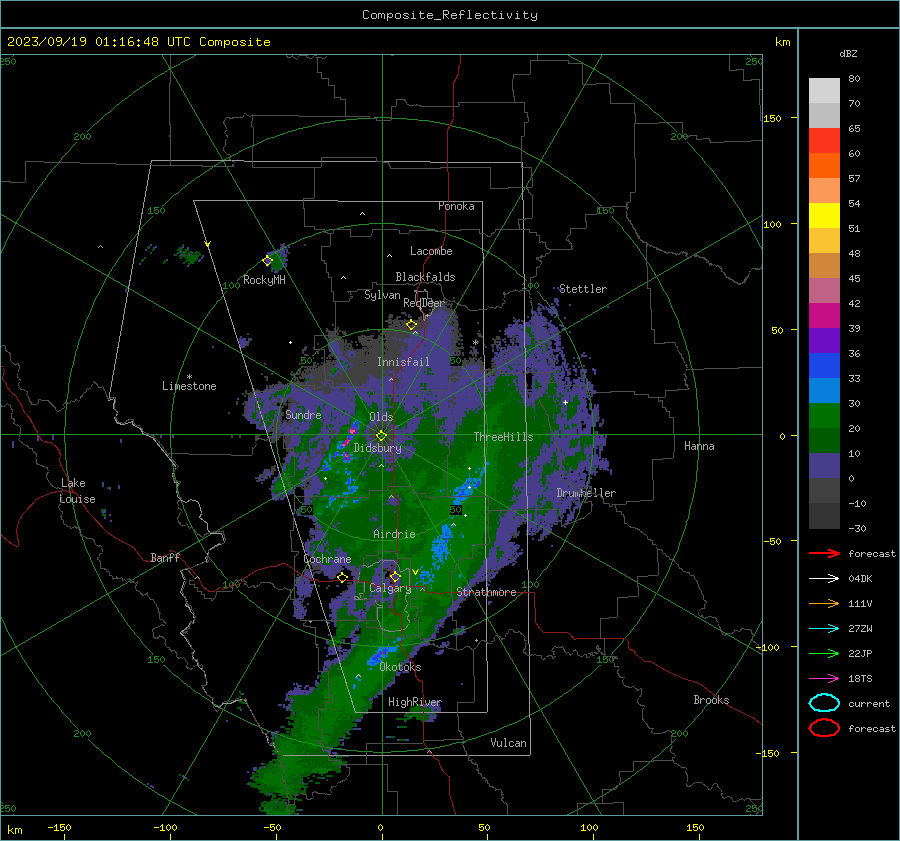The height and width of the screenshot is (841, 900).
Task: Click the magenta 18TS arrow in legend
Action: [824, 679]
